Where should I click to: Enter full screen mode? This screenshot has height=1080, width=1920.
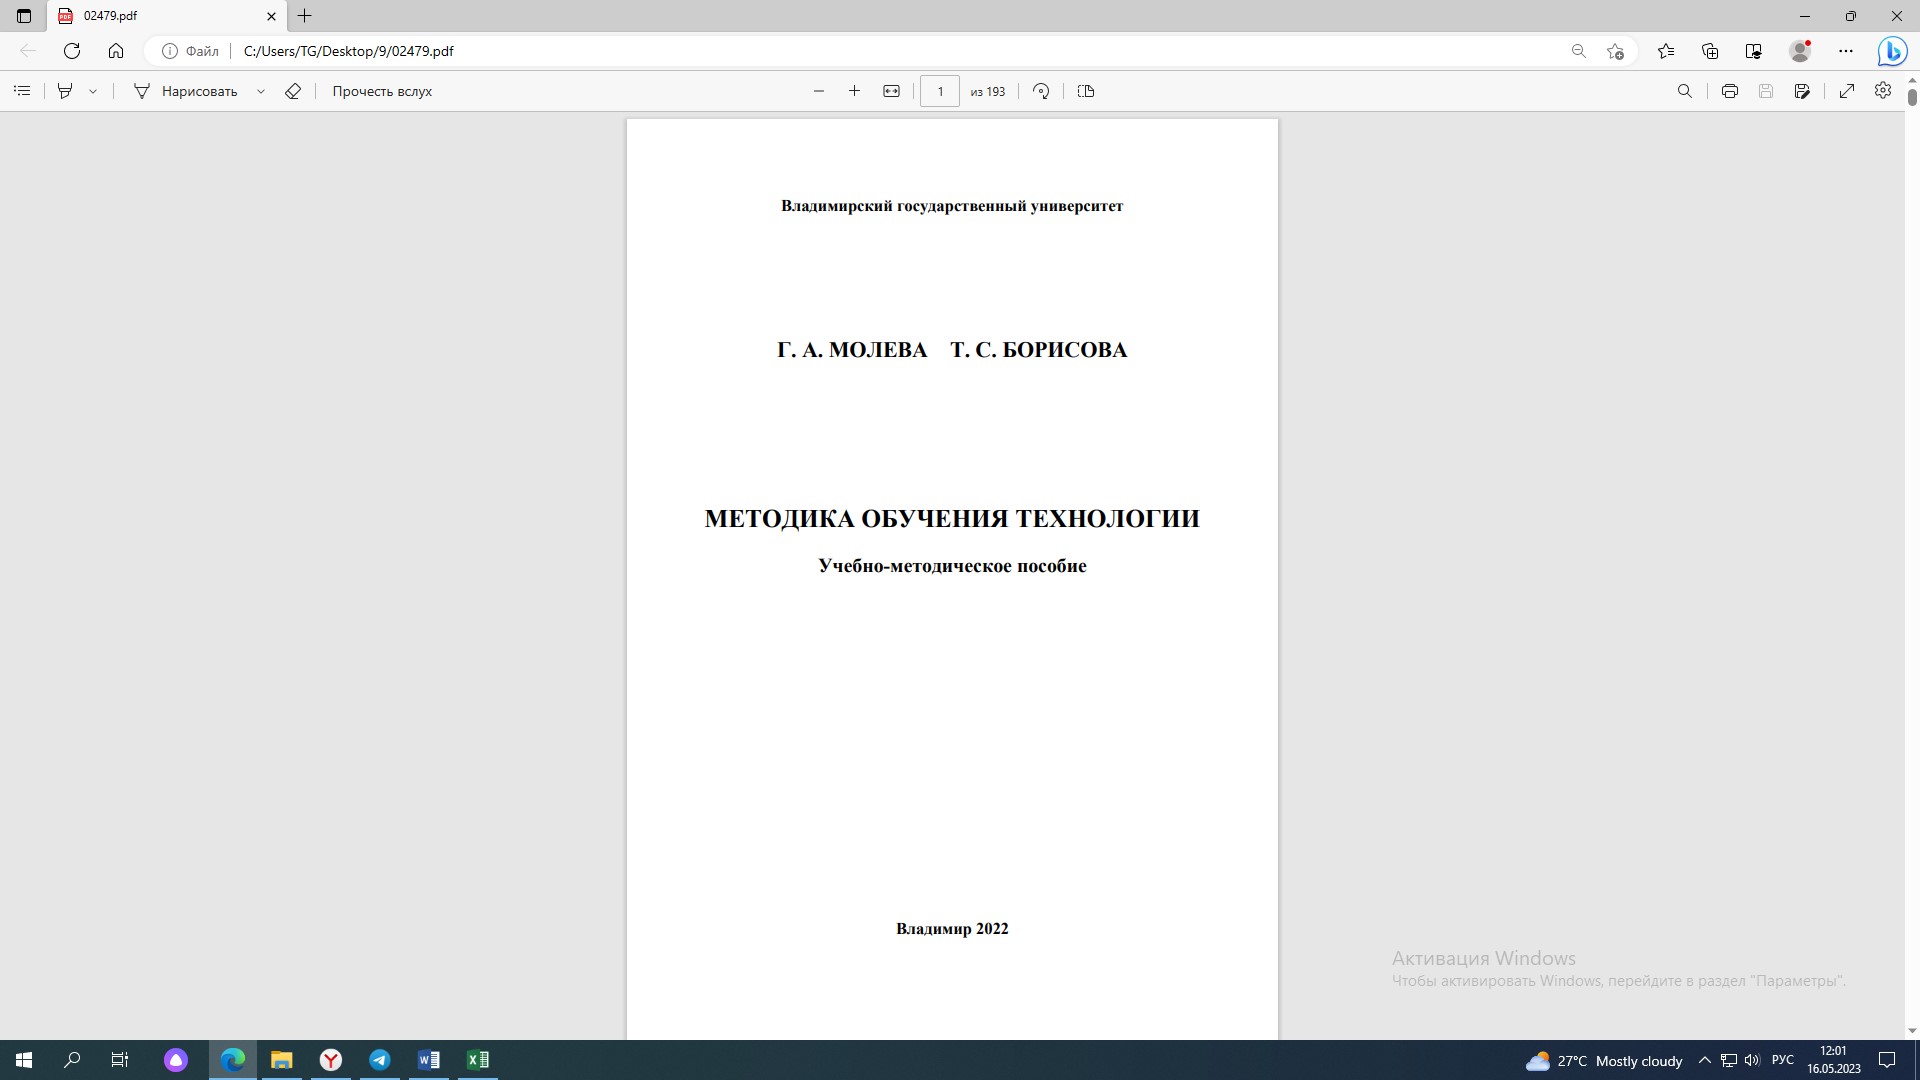[1847, 91]
